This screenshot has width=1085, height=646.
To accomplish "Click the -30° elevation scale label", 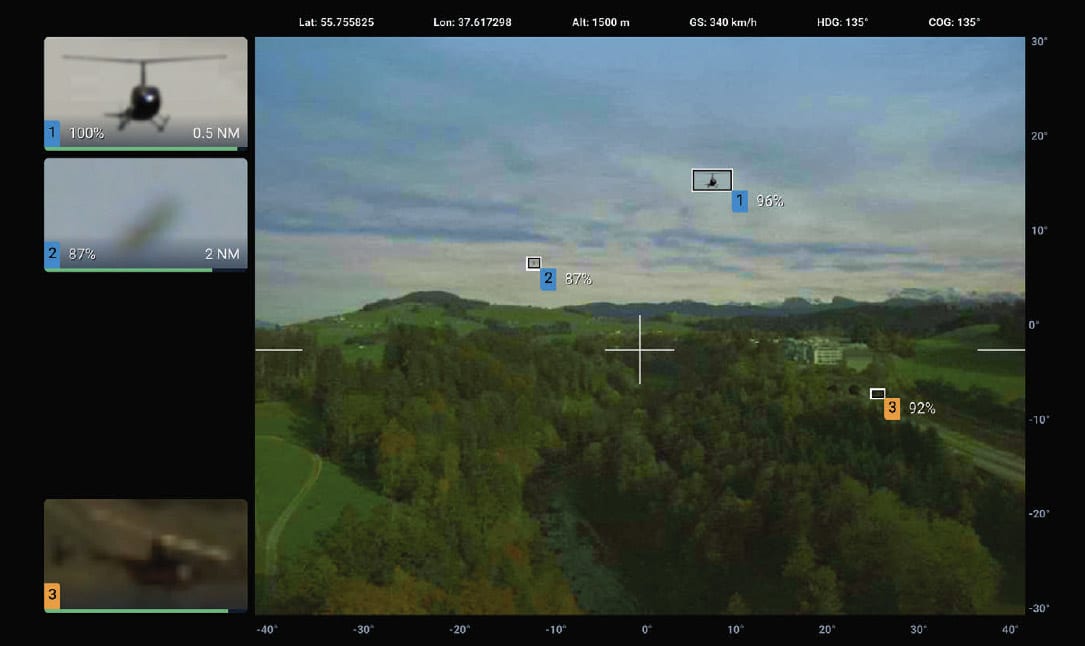I will [1039, 609].
